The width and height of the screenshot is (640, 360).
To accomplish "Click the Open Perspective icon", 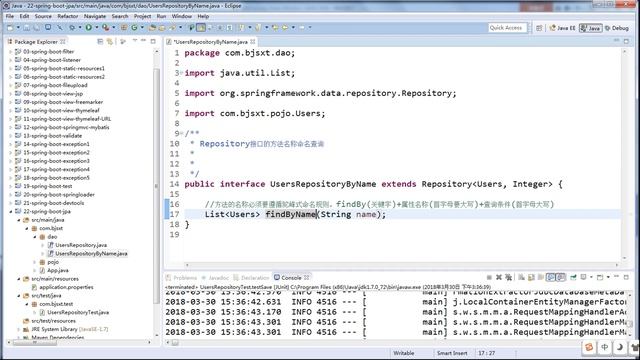I will [539, 28].
